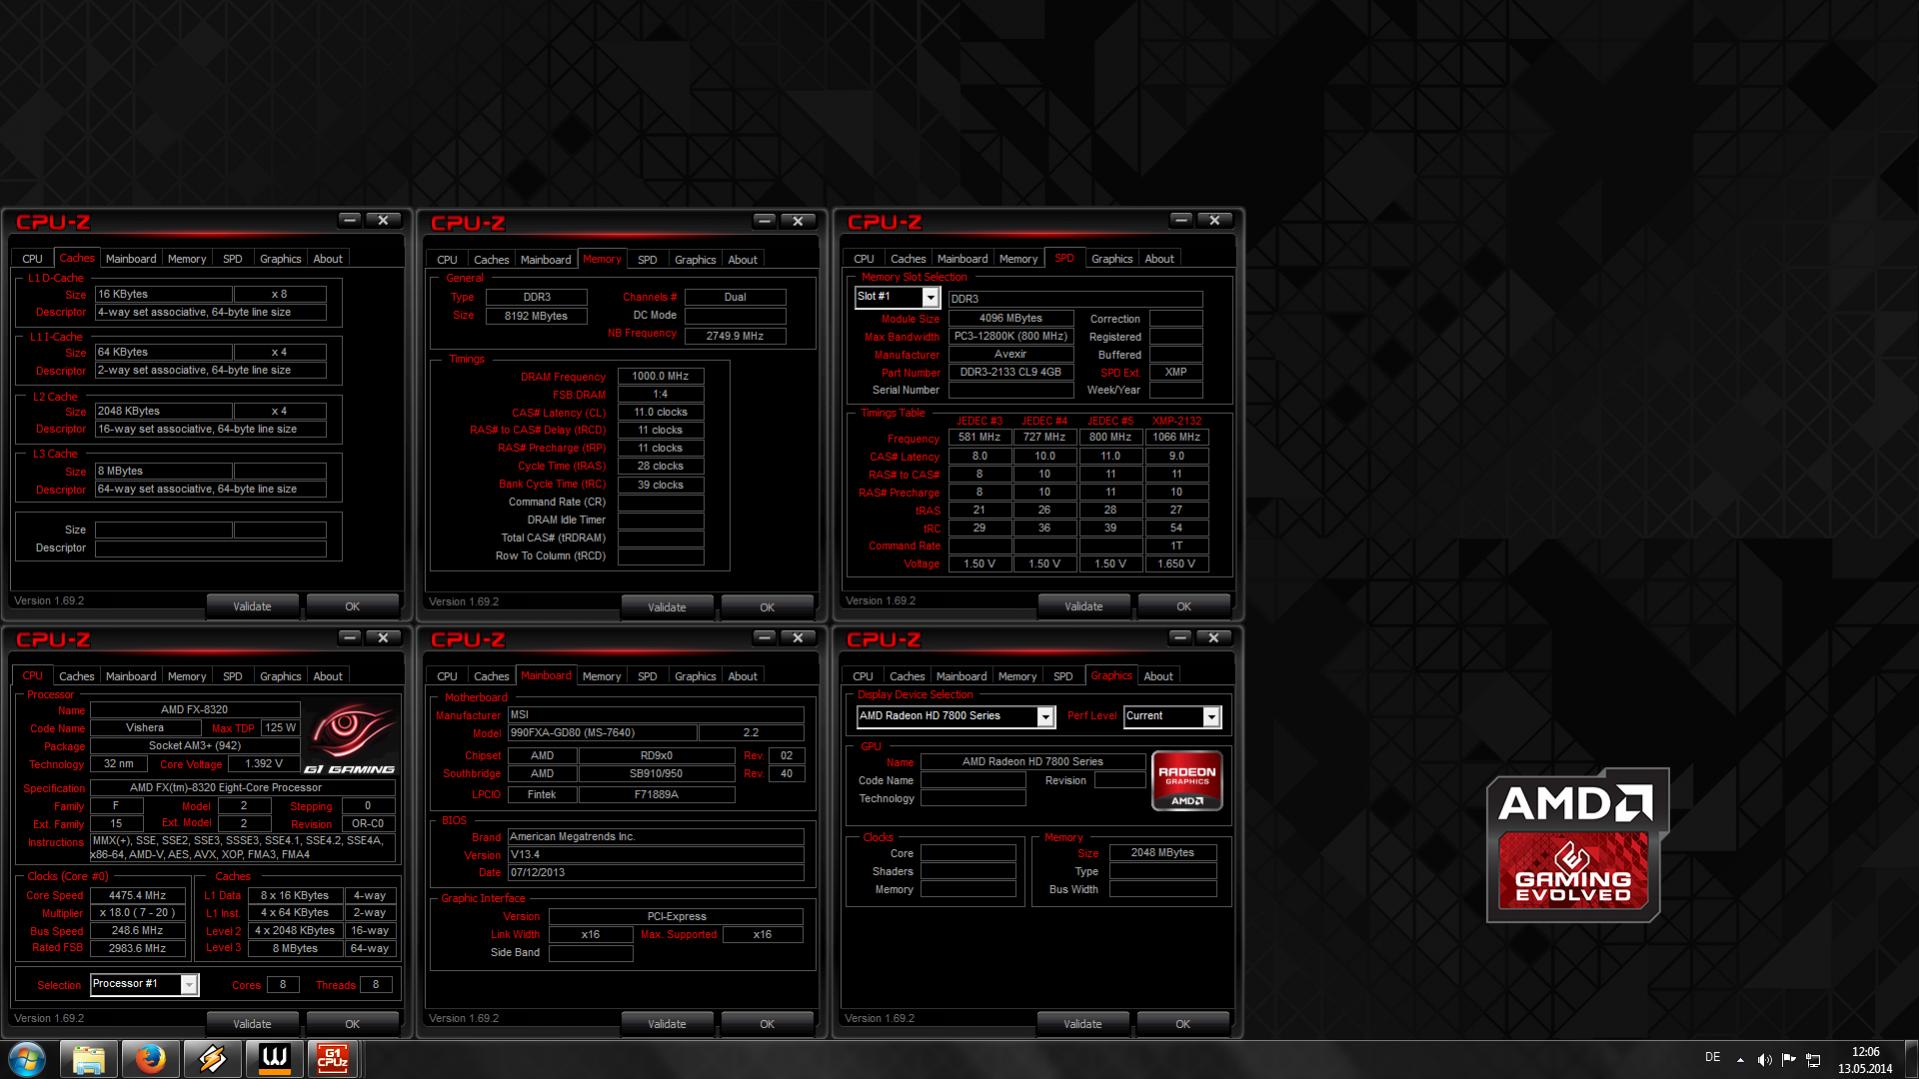Click the network tray icon
Image resolution: width=1919 pixels, height=1079 pixels.
coord(1813,1060)
